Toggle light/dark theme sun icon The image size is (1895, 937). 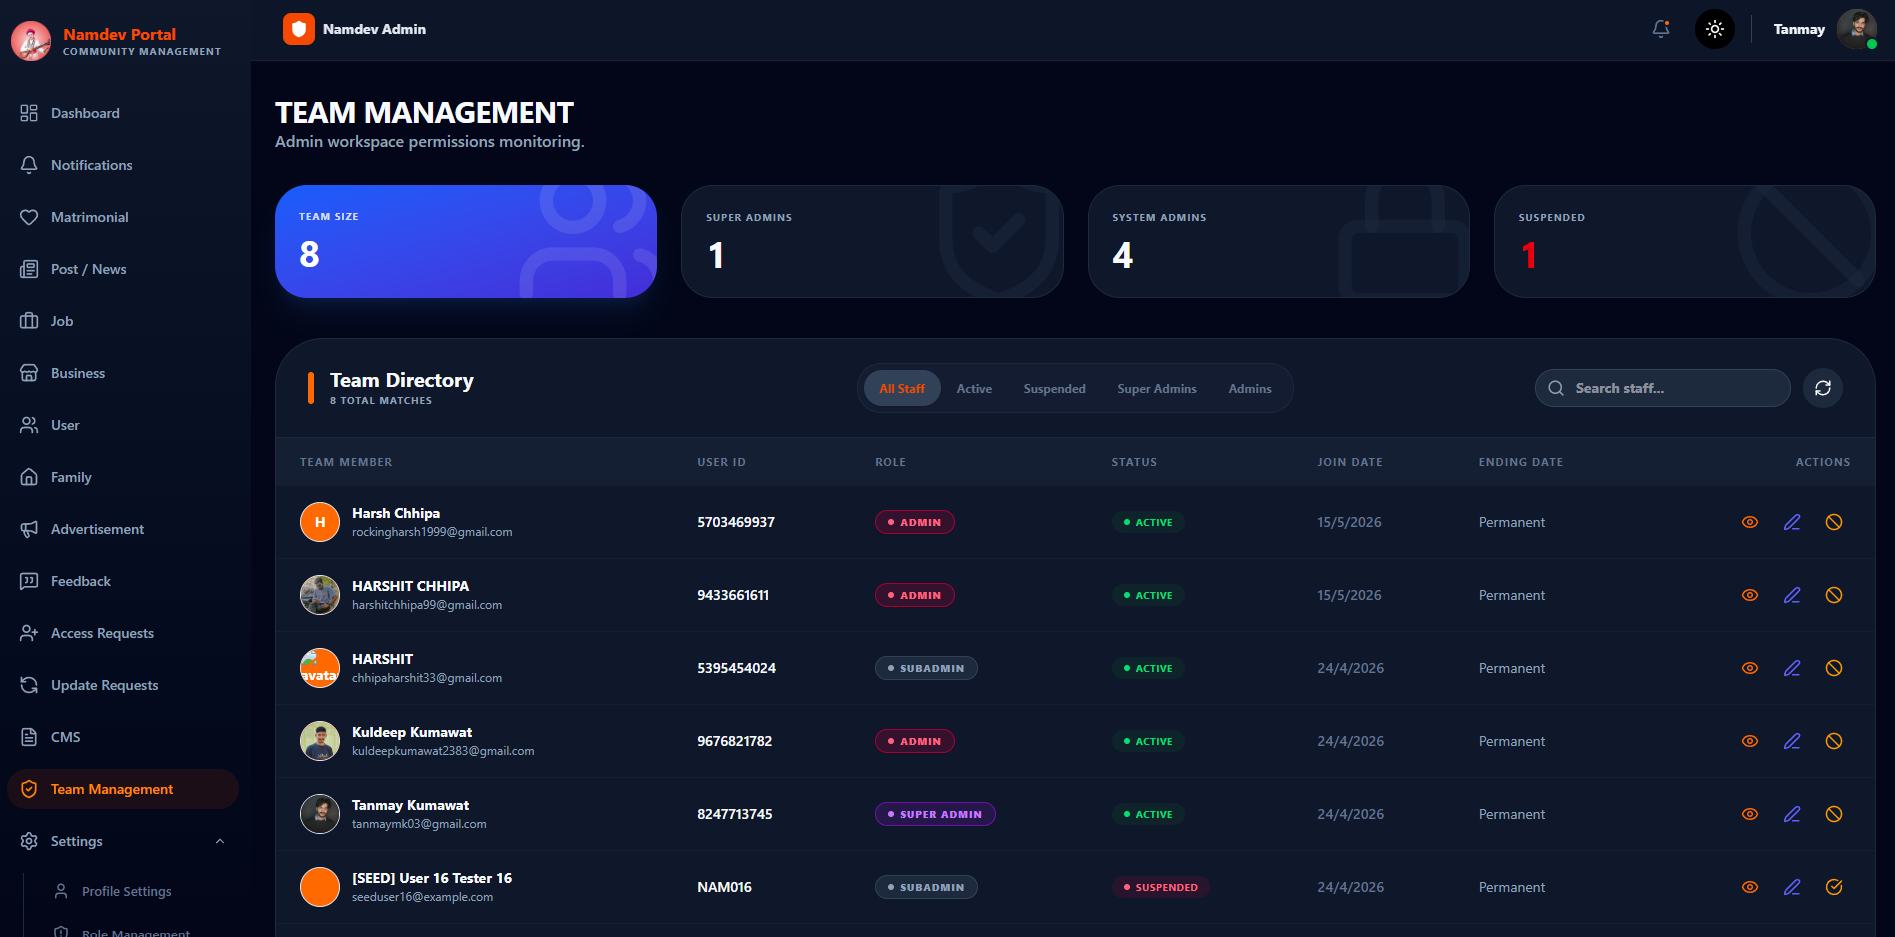pos(1715,29)
